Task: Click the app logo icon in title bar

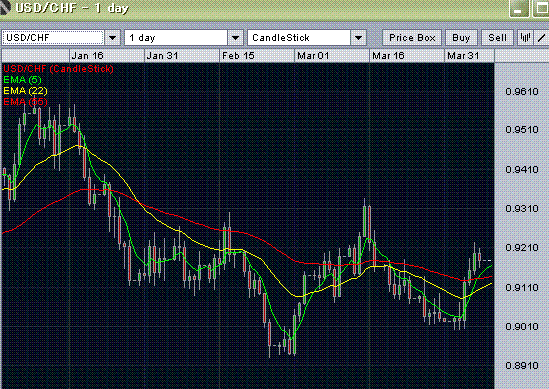Action: pos(5,7)
